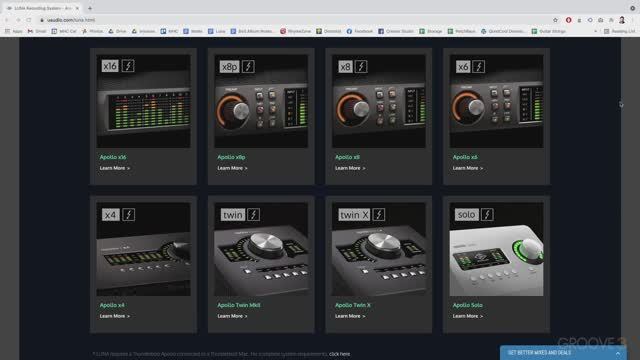Click the Apollo x8 title link

click(347, 157)
